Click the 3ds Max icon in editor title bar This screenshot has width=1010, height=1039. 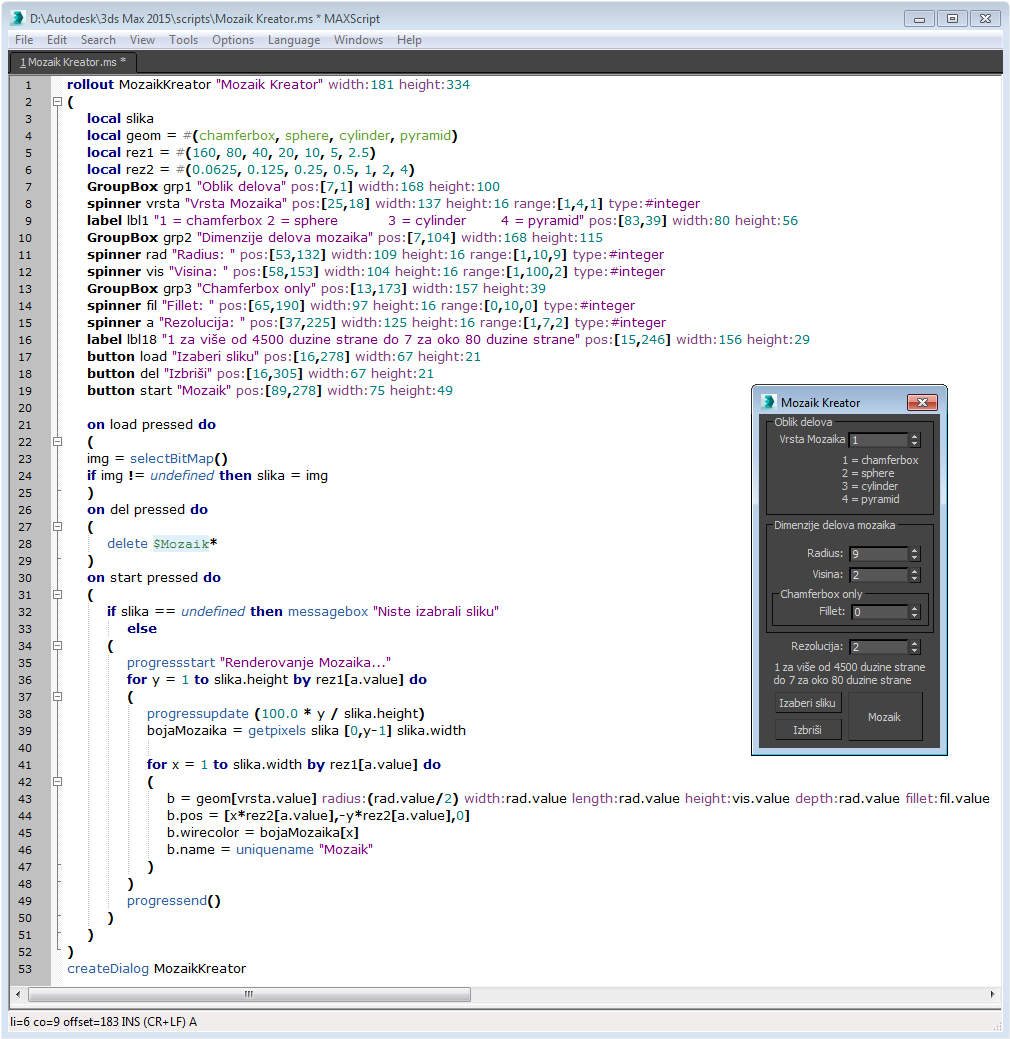point(17,18)
